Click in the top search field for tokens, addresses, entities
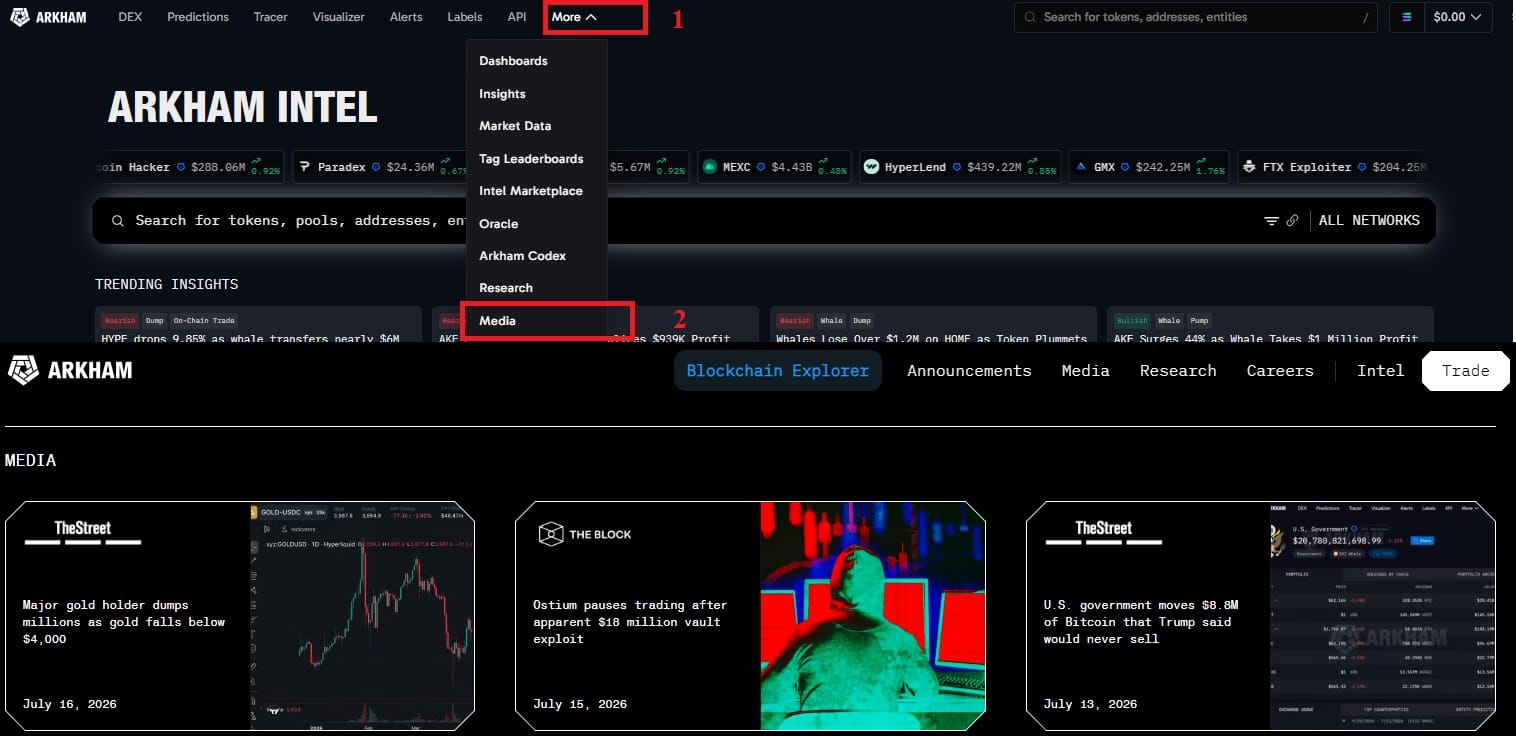 [x=1195, y=17]
